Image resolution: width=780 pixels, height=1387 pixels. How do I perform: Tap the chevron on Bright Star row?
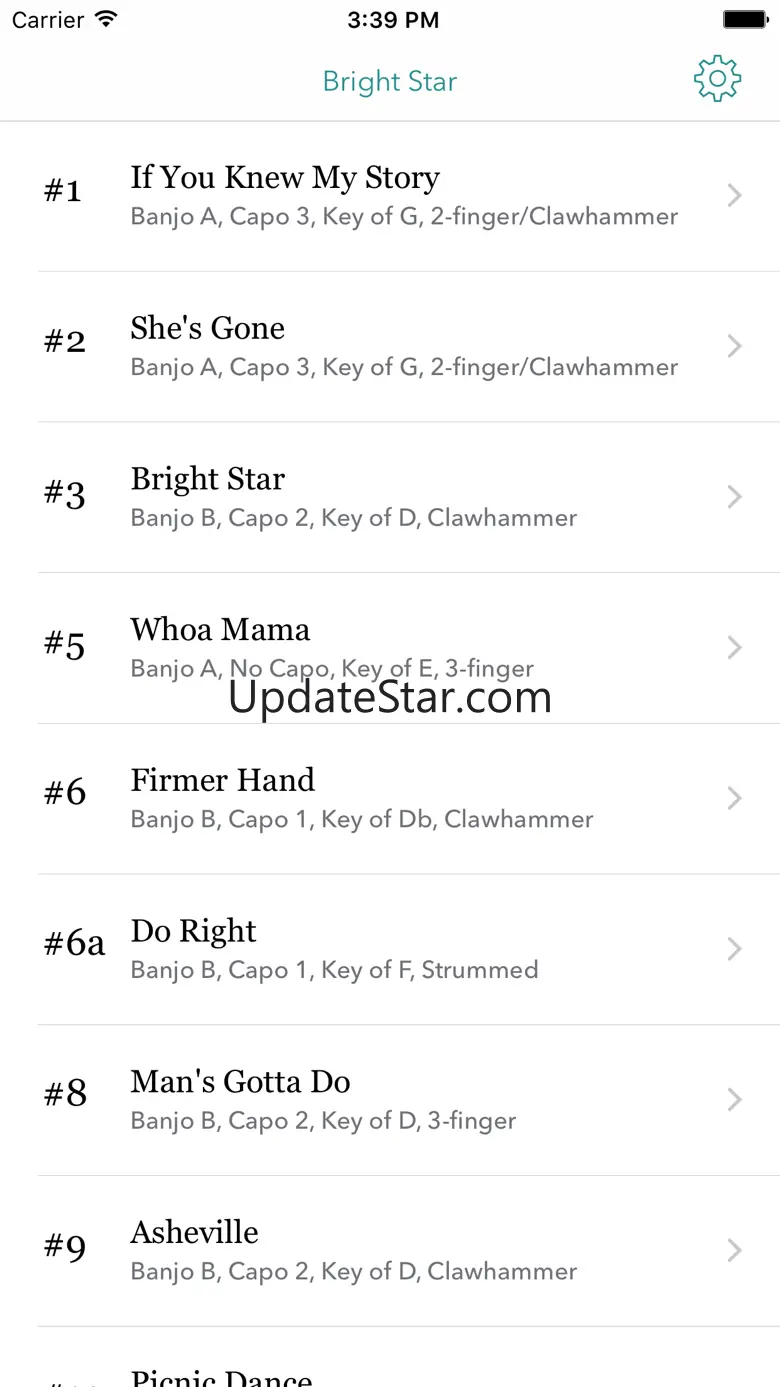click(x=735, y=497)
